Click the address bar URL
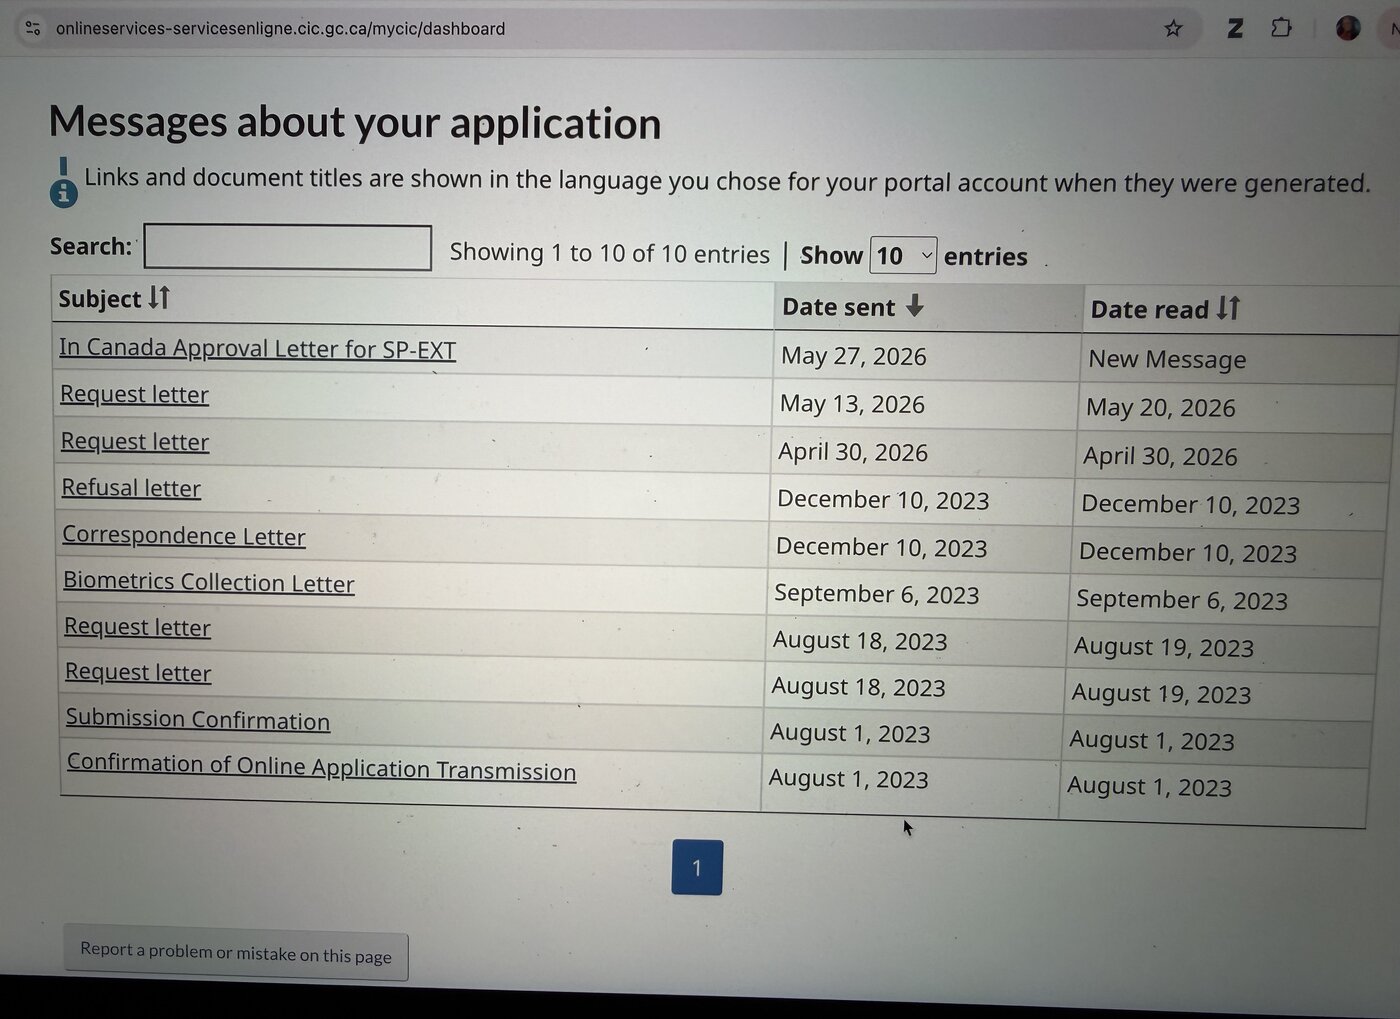 coord(280,28)
